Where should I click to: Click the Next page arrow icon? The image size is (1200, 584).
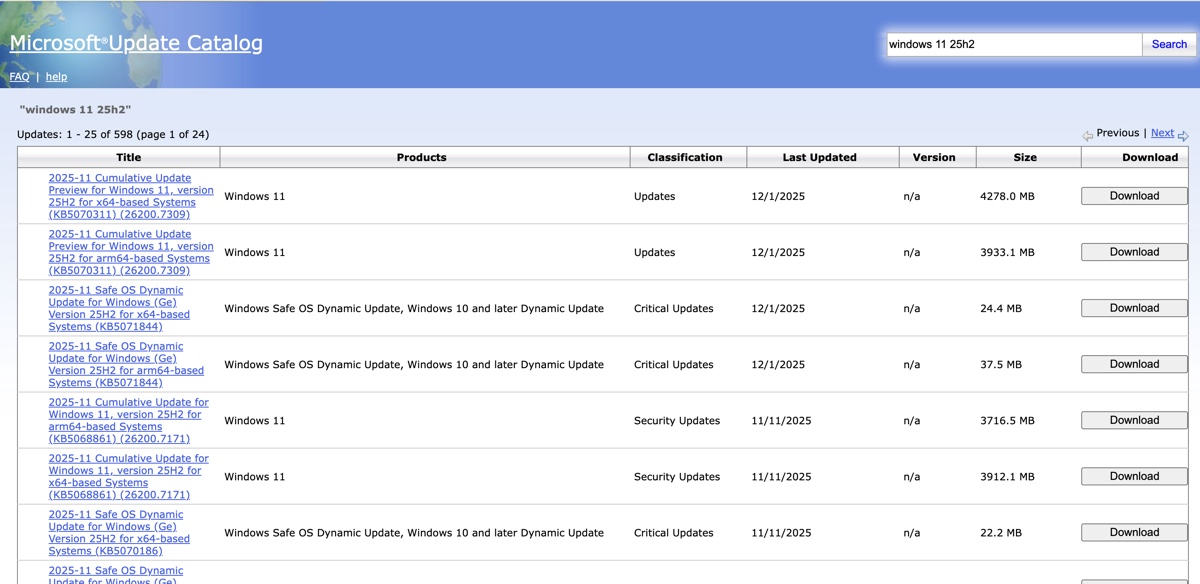(x=1184, y=134)
